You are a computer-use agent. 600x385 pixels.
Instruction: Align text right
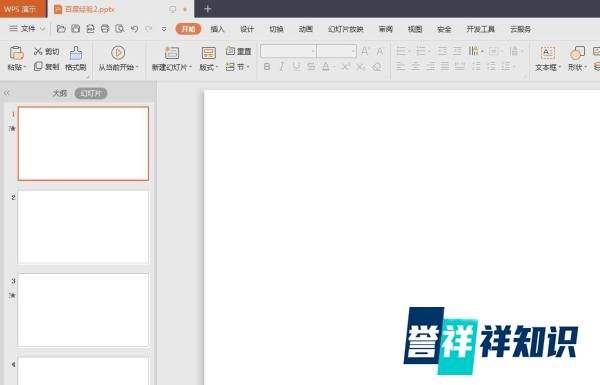click(430, 67)
